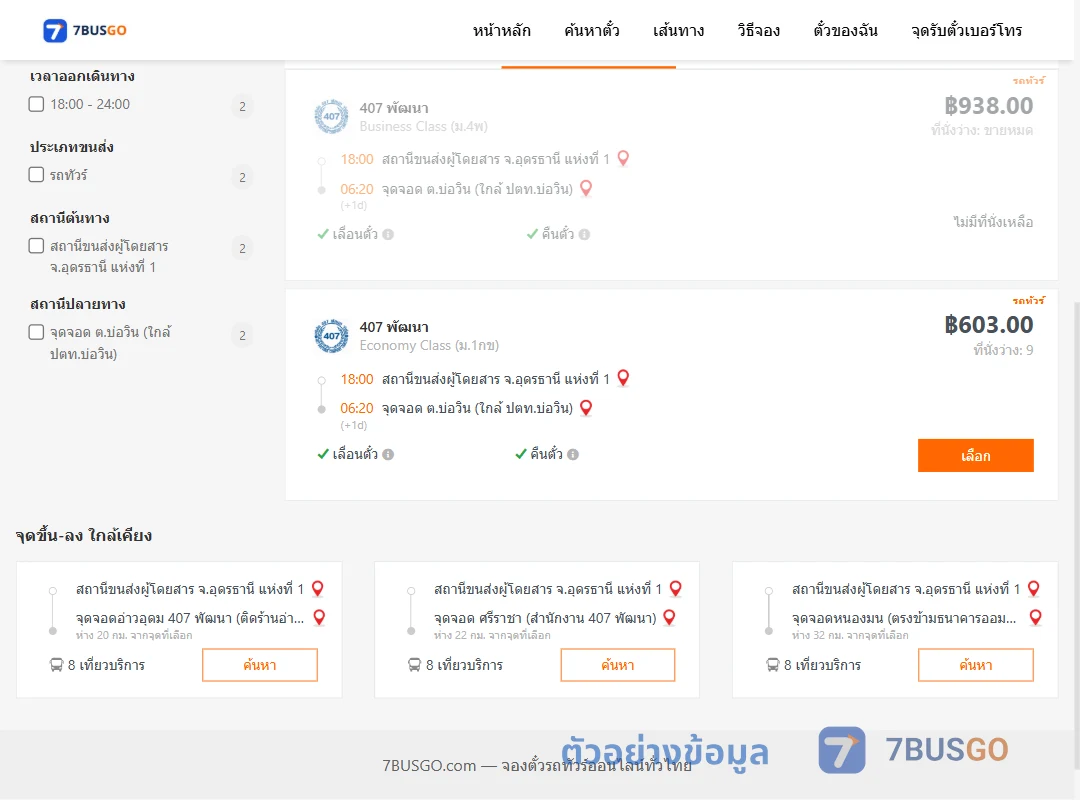
Task: Click info icon beside คืนตั๋ว on Economy Class trip
Action: pyautogui.click(x=573, y=454)
